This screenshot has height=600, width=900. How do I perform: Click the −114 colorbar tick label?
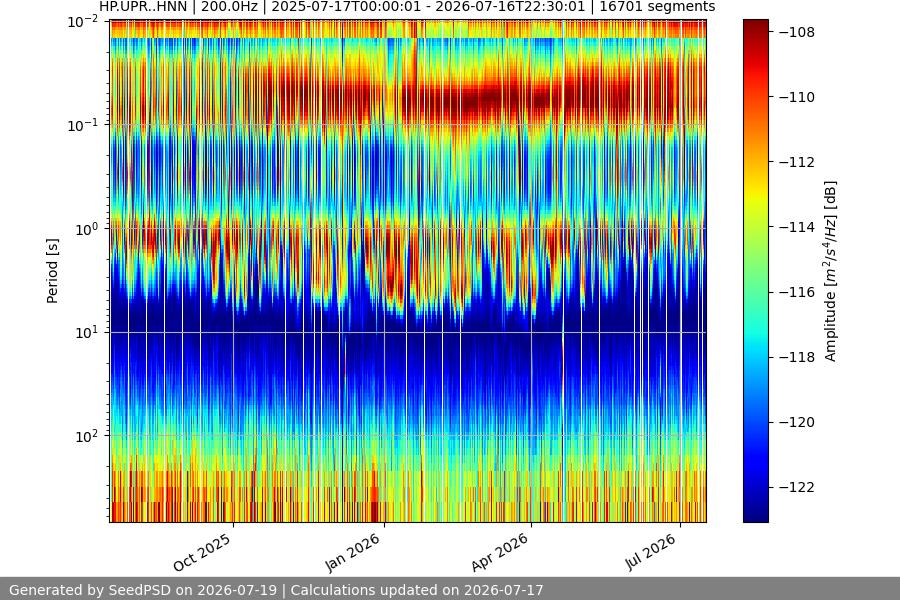pos(797,227)
